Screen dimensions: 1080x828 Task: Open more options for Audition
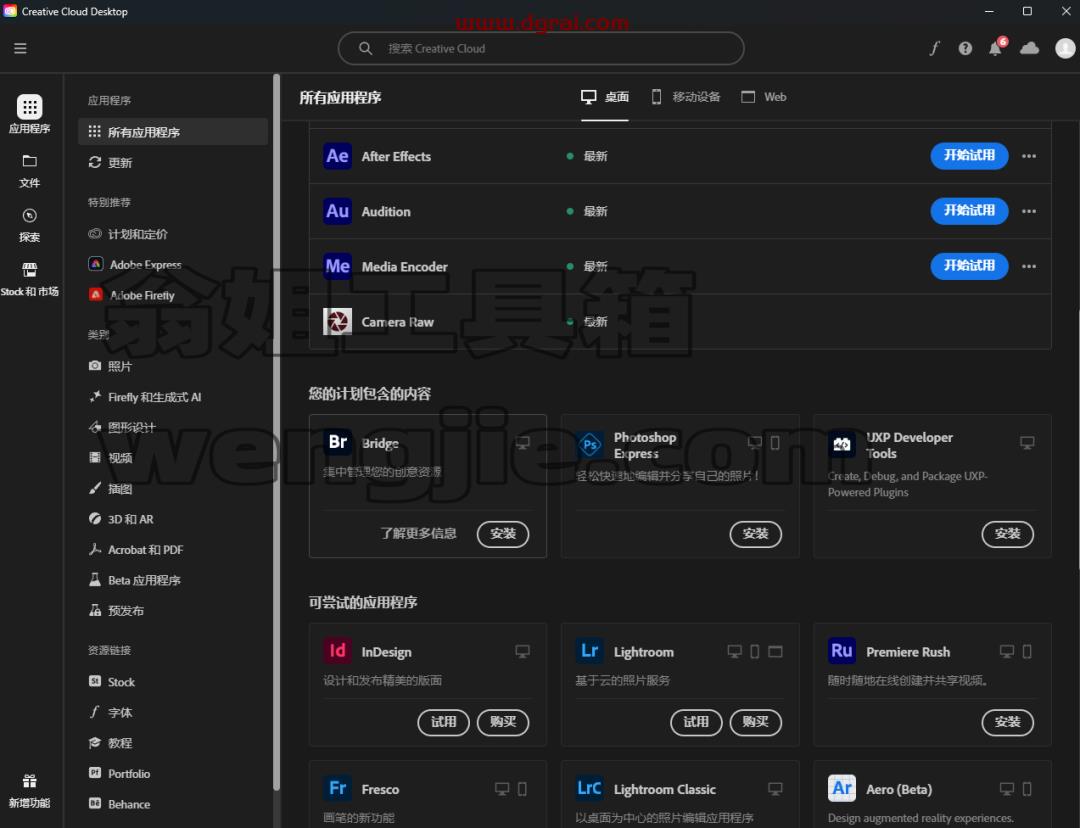(1029, 211)
